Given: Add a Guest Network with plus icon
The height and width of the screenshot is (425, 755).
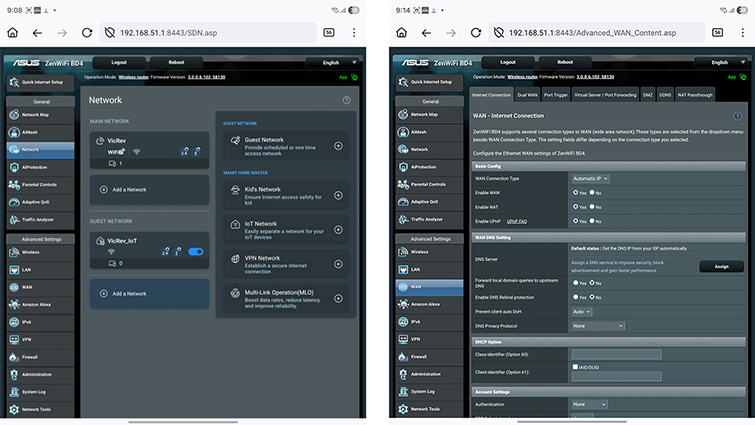Looking at the screenshot, I should tap(338, 146).
